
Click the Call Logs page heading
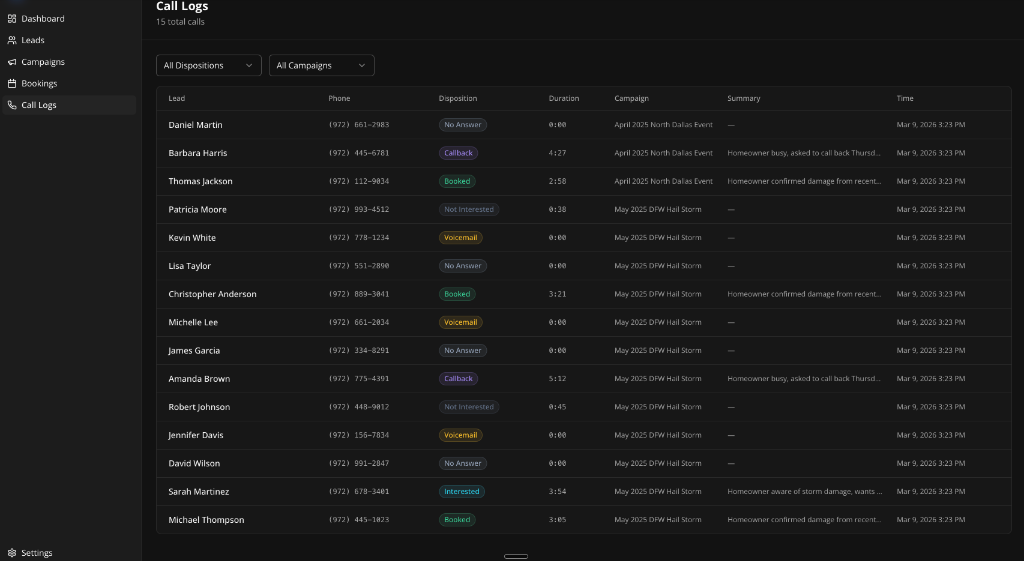[182, 7]
